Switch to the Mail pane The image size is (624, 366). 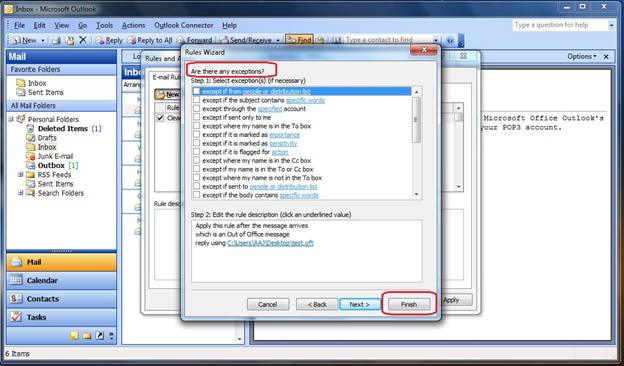pyautogui.click(x=61, y=262)
